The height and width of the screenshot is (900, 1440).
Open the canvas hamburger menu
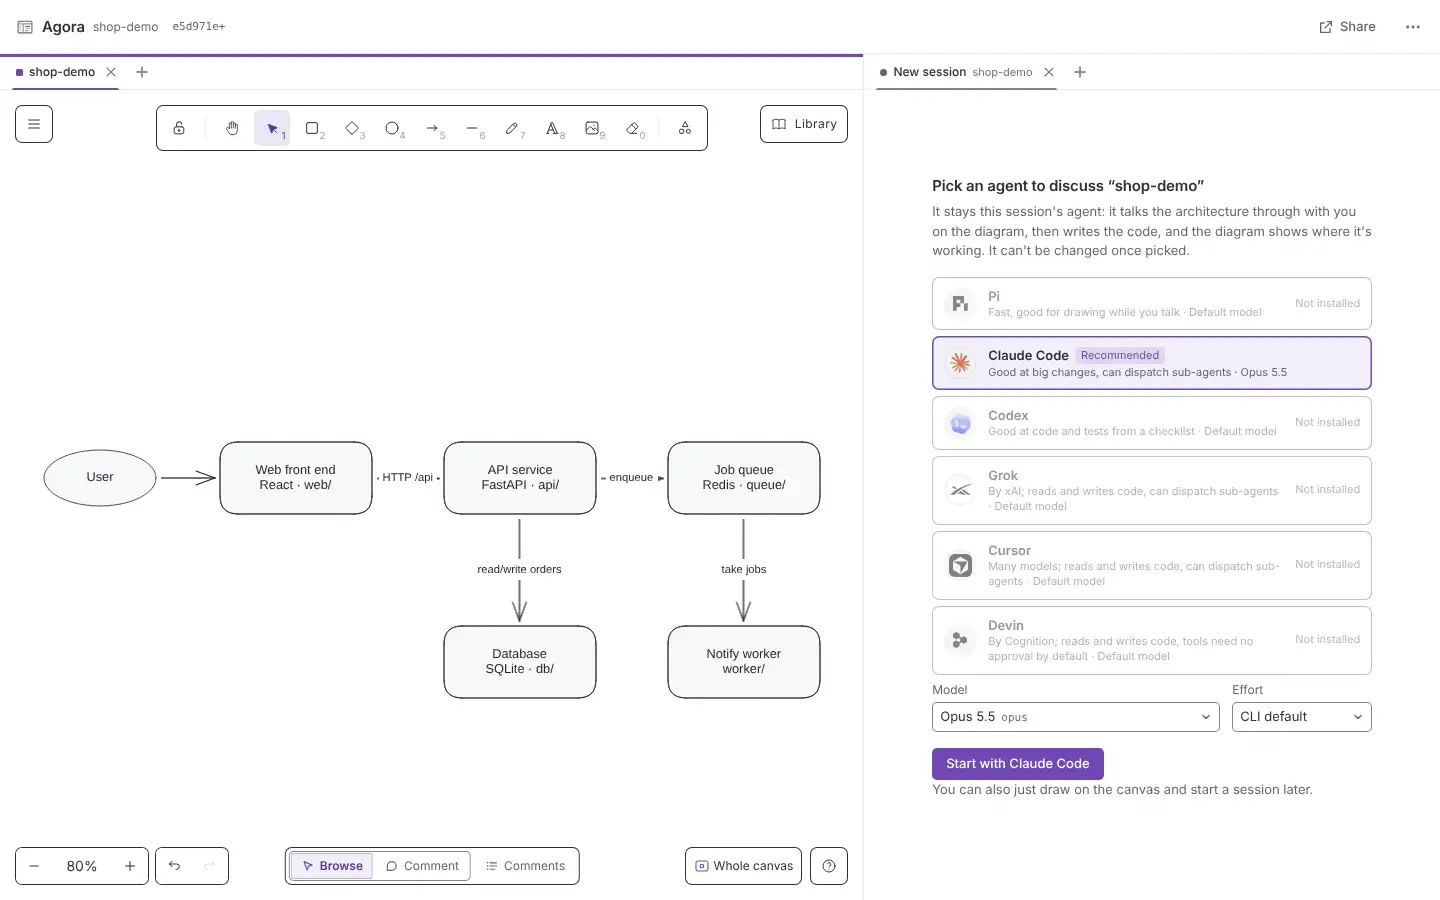coord(34,124)
